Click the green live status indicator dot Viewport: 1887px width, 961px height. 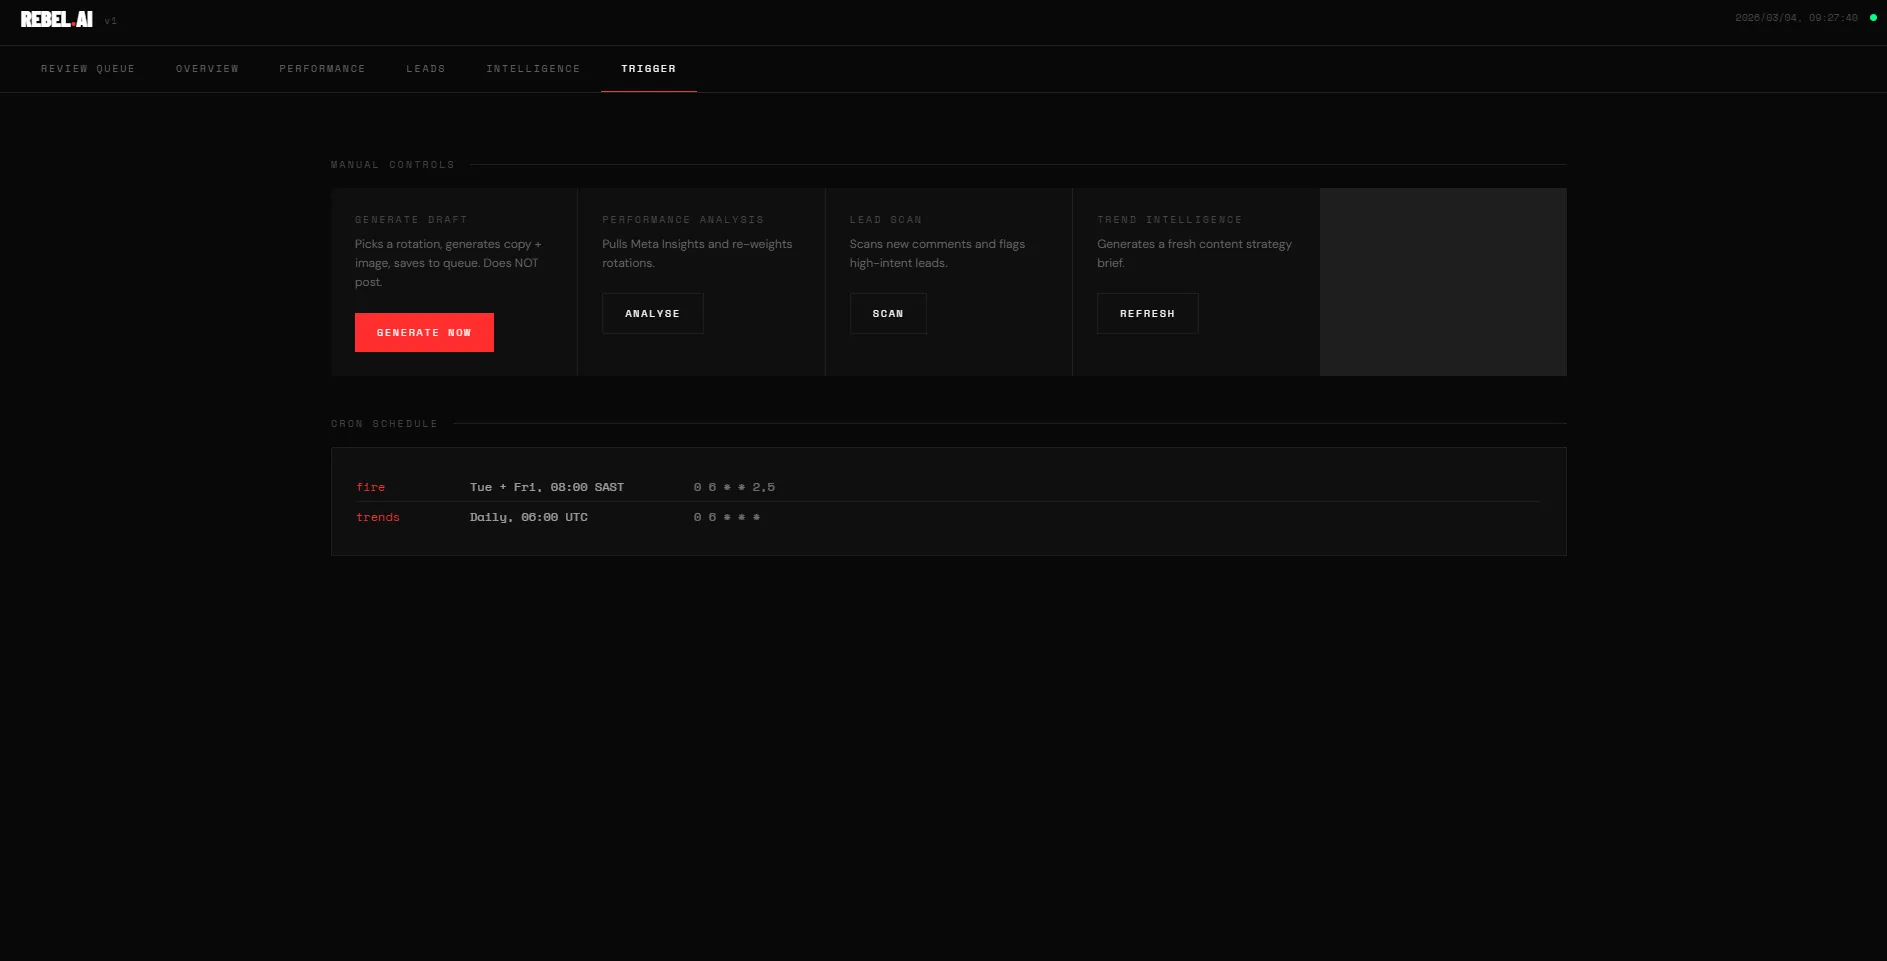[1872, 16]
